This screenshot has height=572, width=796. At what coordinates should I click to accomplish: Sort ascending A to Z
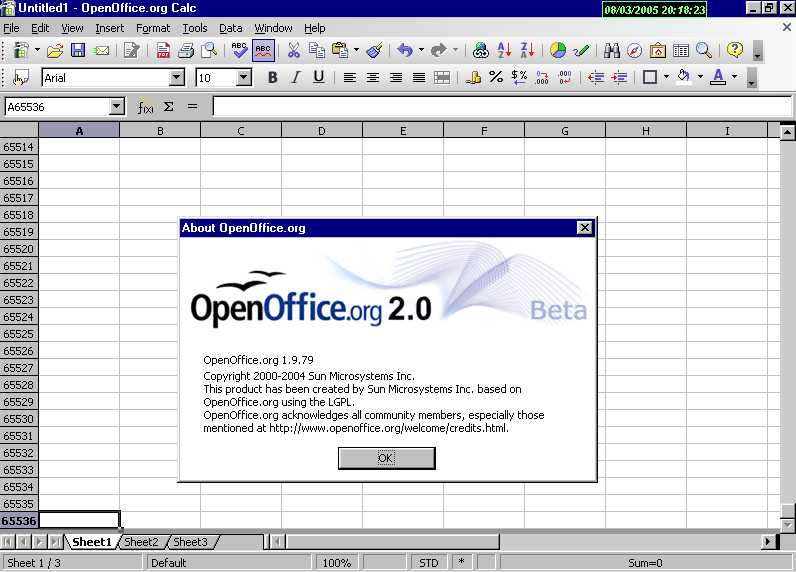(504, 50)
